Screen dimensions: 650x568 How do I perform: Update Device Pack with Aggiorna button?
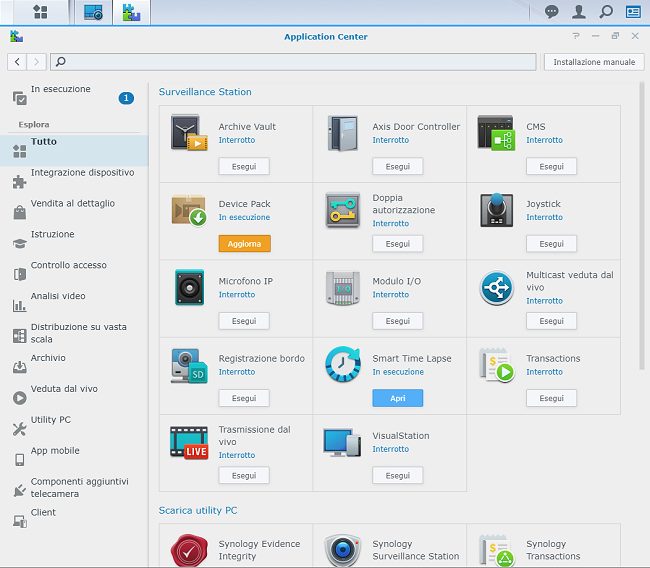pos(245,244)
